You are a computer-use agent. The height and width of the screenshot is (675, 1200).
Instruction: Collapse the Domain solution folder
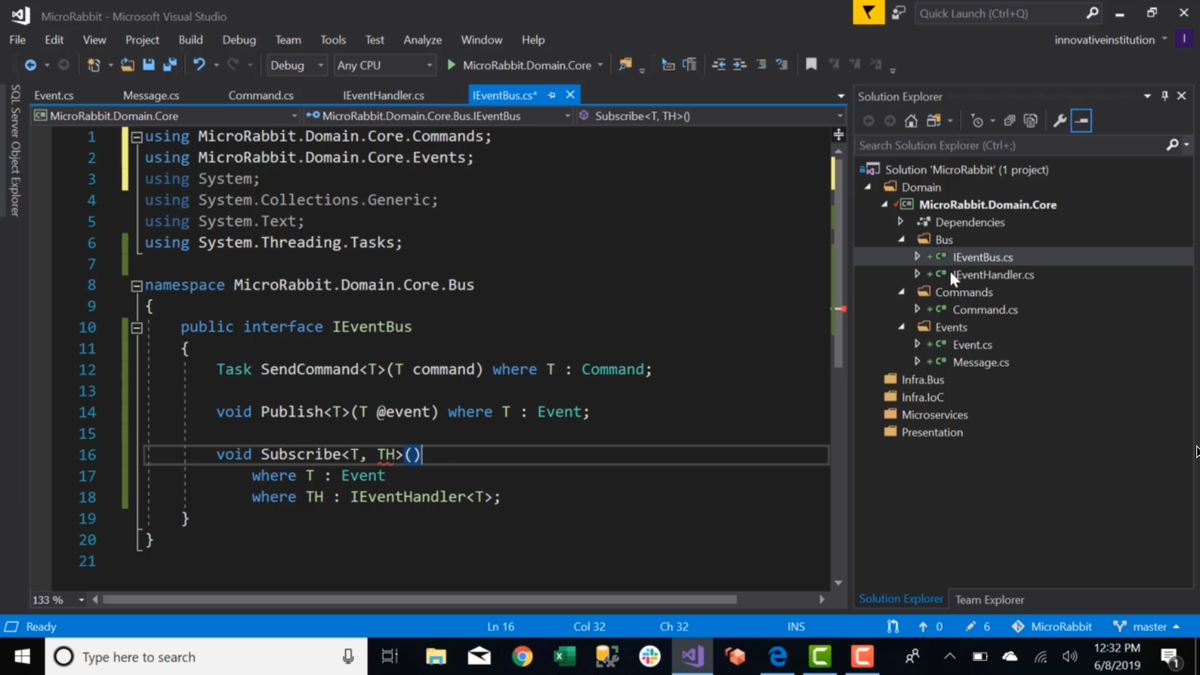(868, 187)
